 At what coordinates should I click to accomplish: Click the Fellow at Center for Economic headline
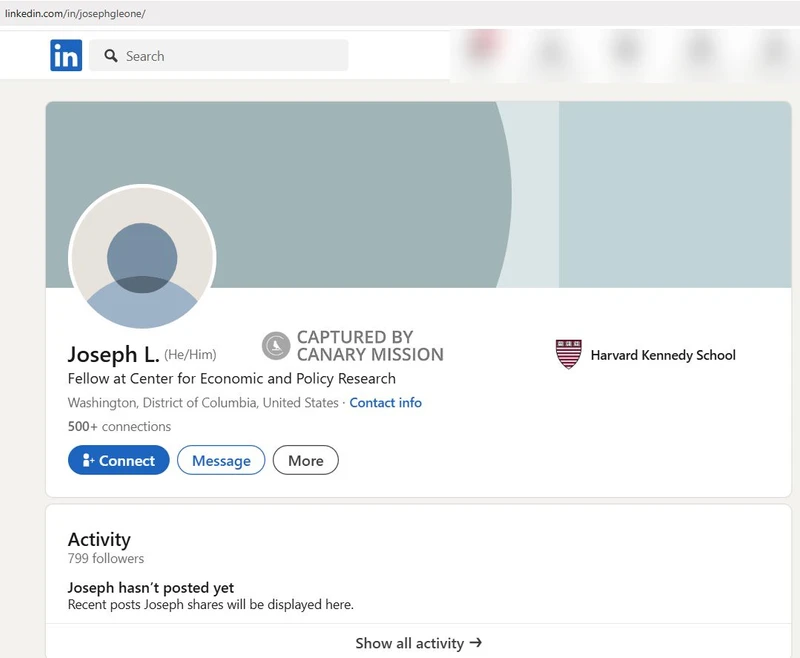232,378
